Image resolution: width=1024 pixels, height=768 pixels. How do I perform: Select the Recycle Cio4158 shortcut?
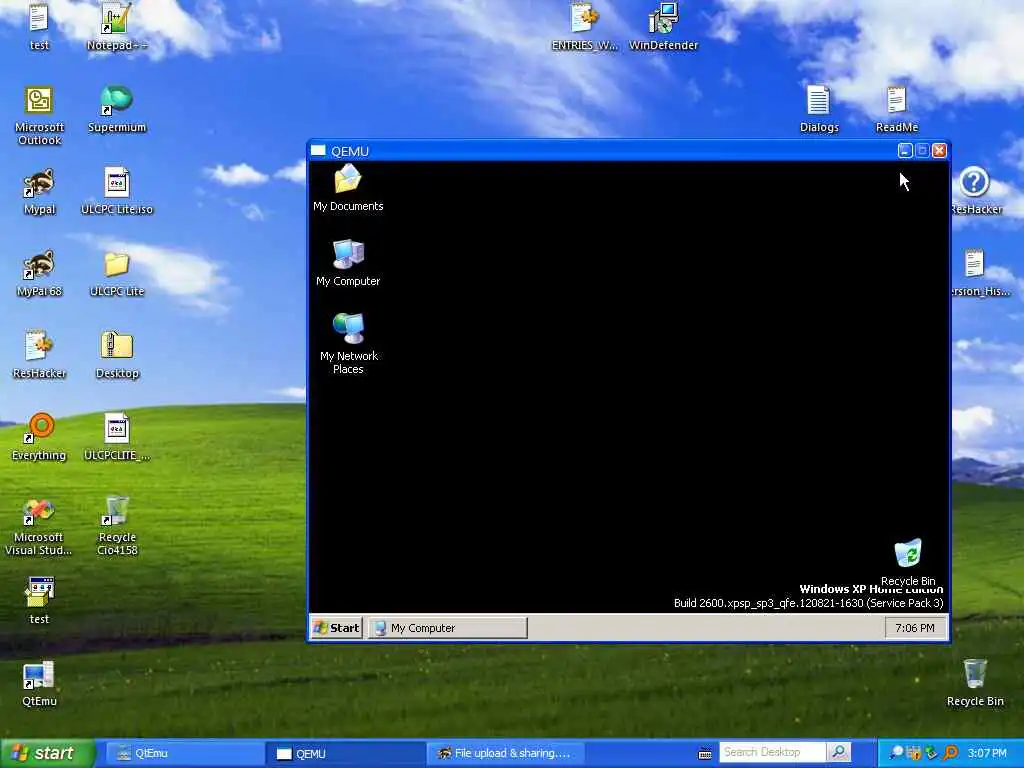(117, 526)
